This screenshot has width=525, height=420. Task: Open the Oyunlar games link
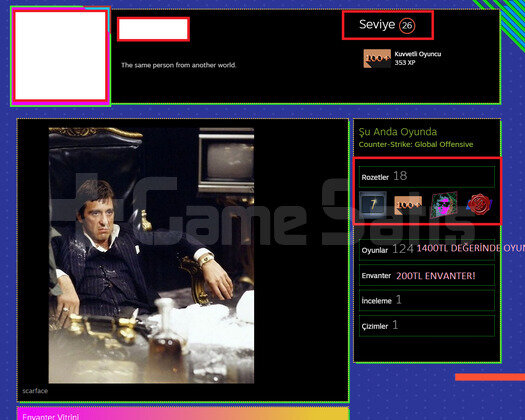tap(375, 250)
